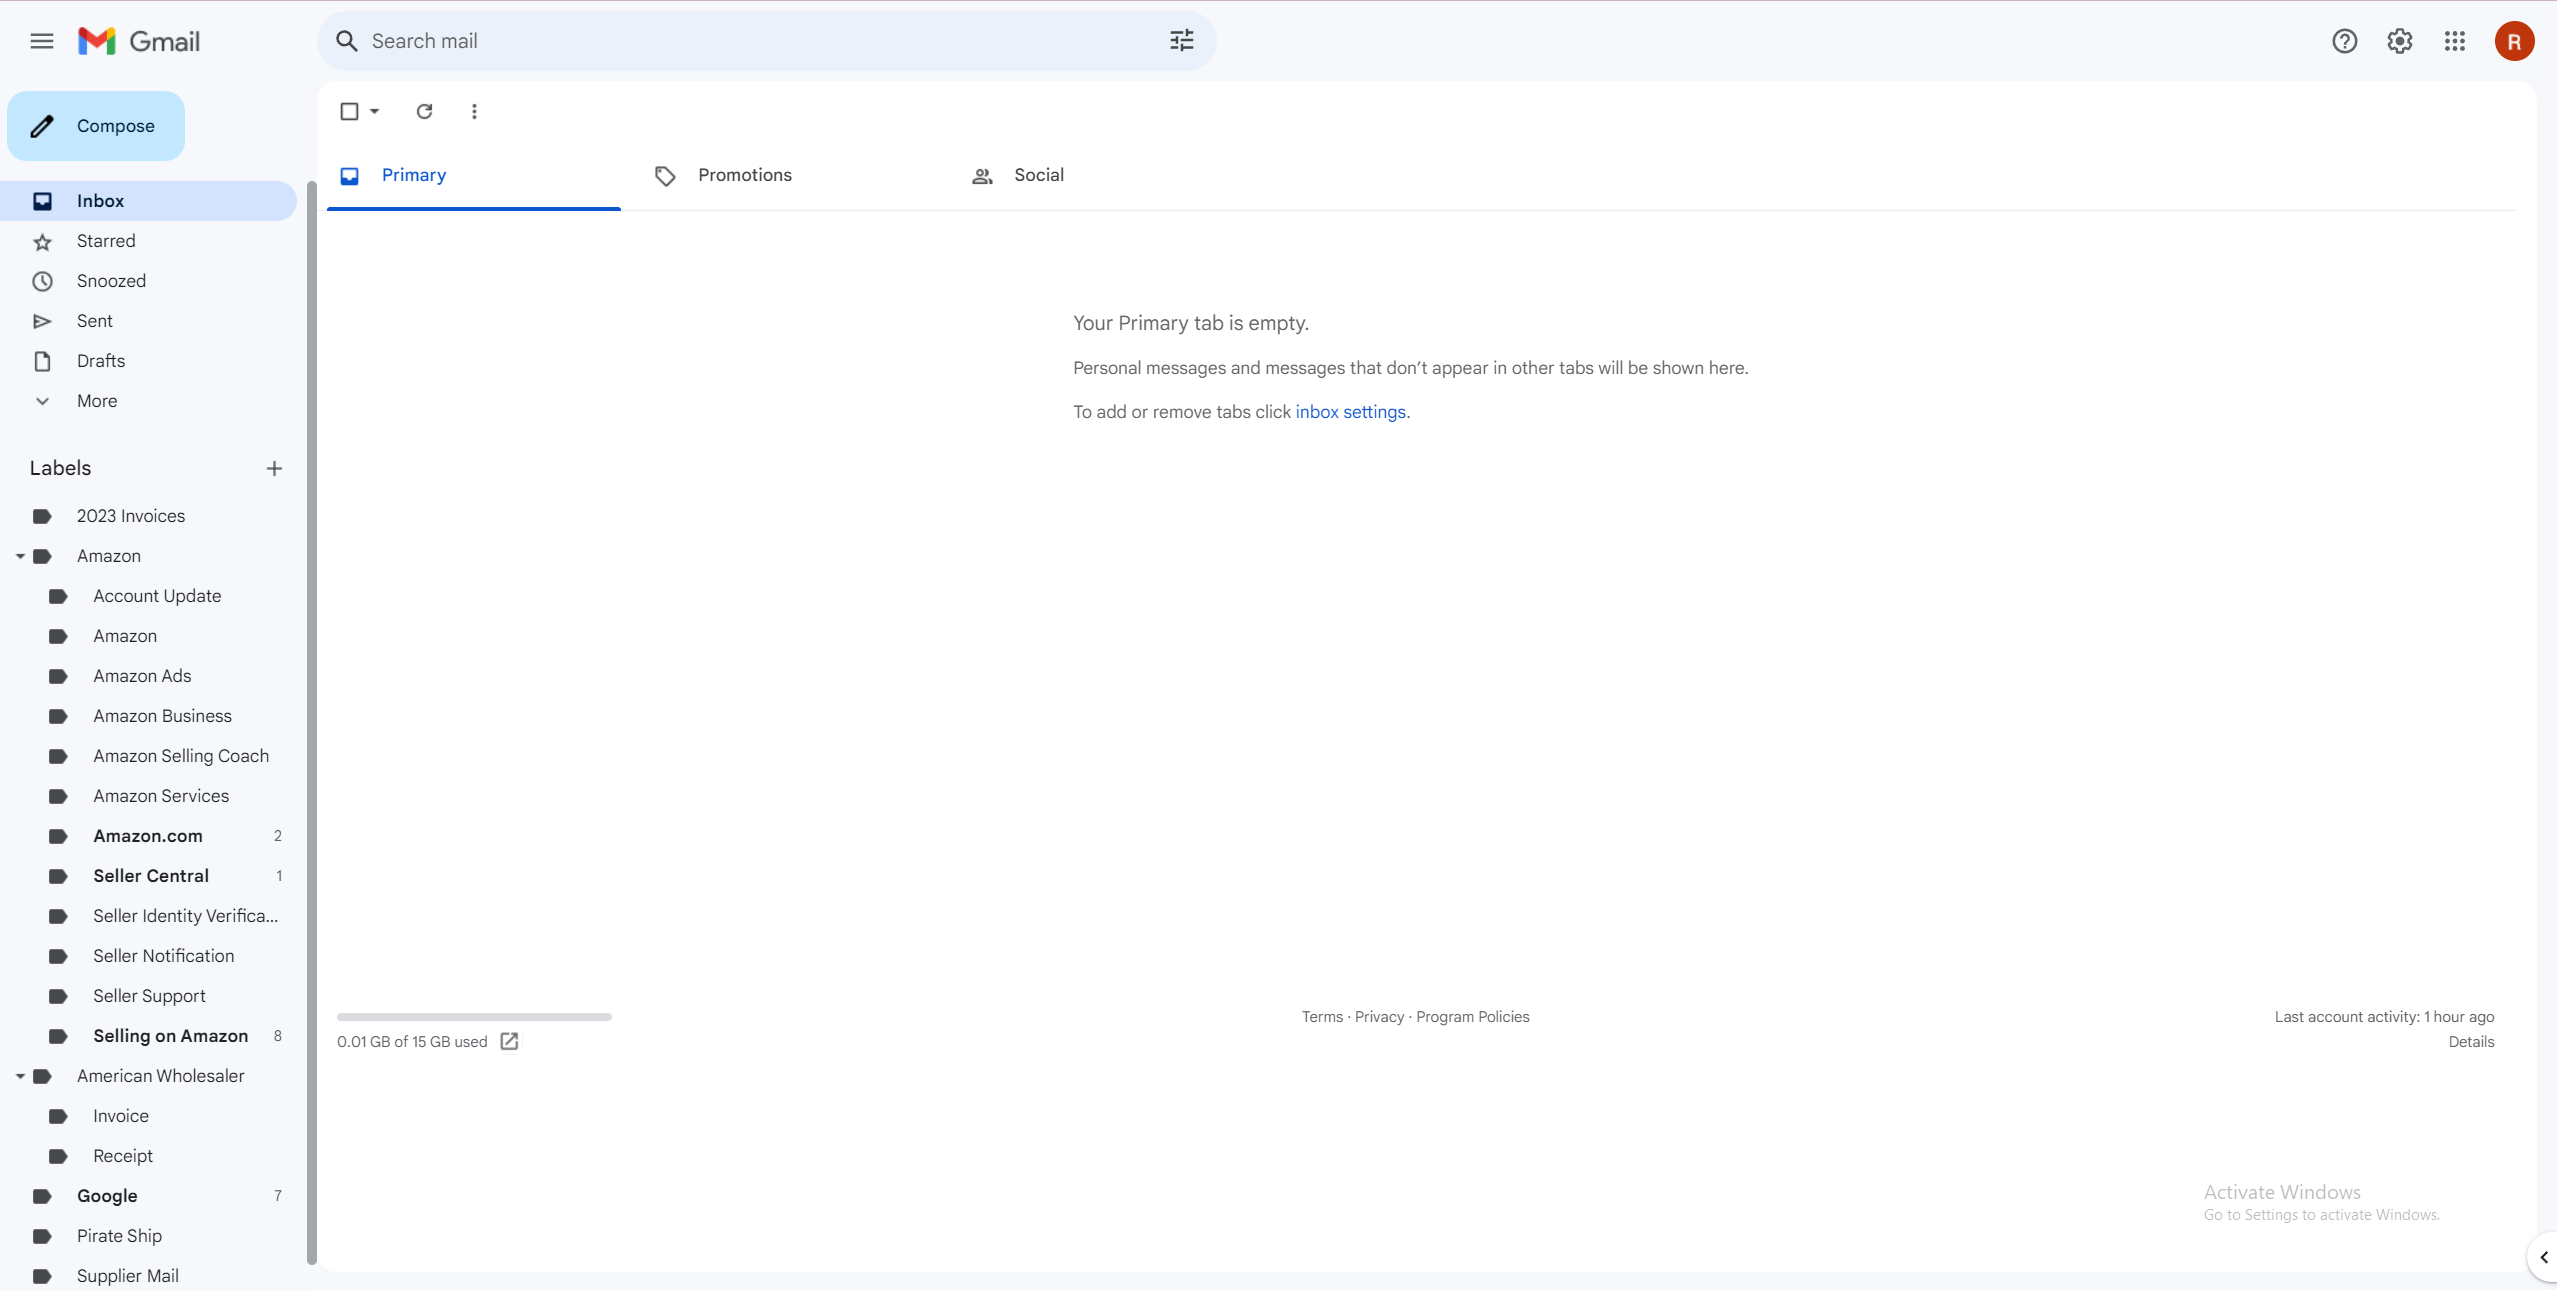Open the More options three-dot menu
This screenshot has width=2557, height=1290.
(474, 111)
